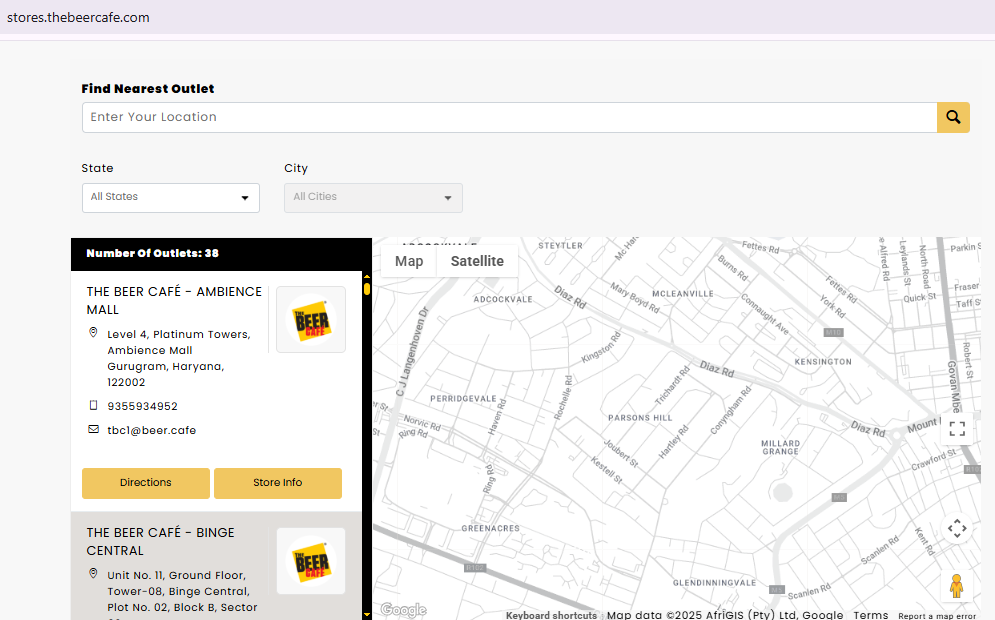
Task: Open the map camera controls icon
Action: tap(957, 528)
